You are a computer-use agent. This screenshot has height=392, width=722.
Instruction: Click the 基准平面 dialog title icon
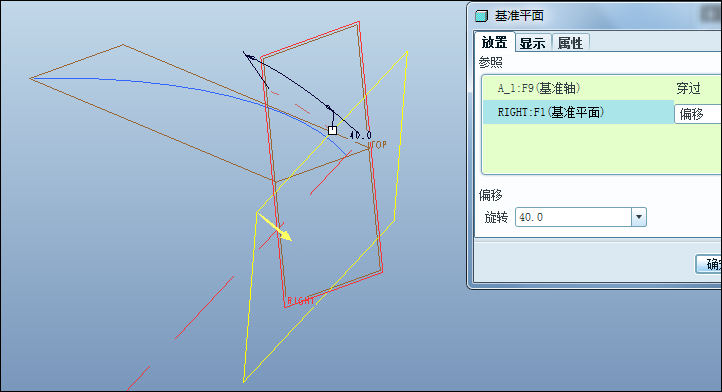(481, 16)
